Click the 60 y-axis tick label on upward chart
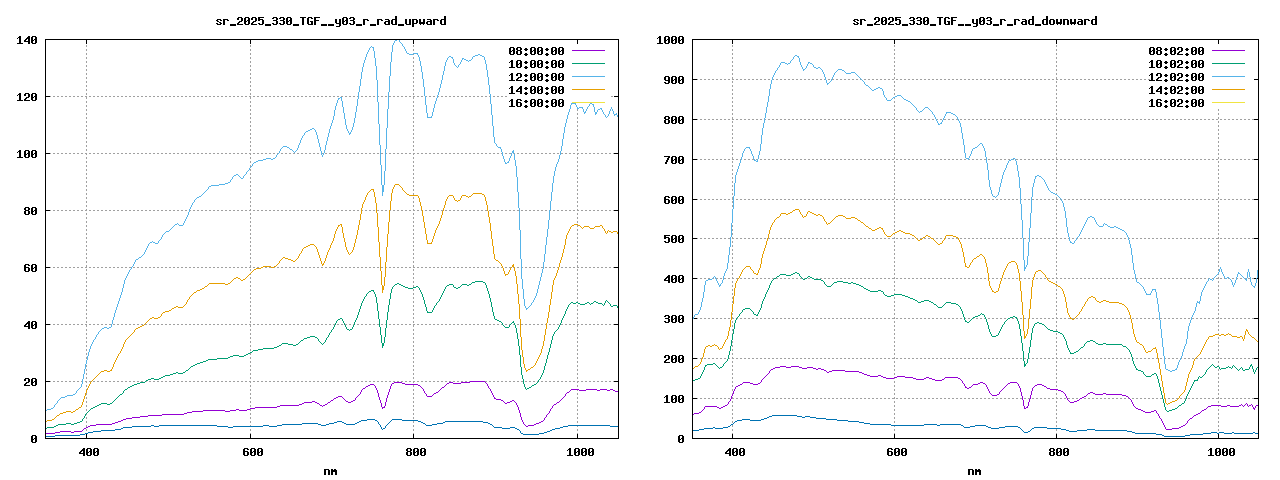The image size is (1280, 480). 30,268
